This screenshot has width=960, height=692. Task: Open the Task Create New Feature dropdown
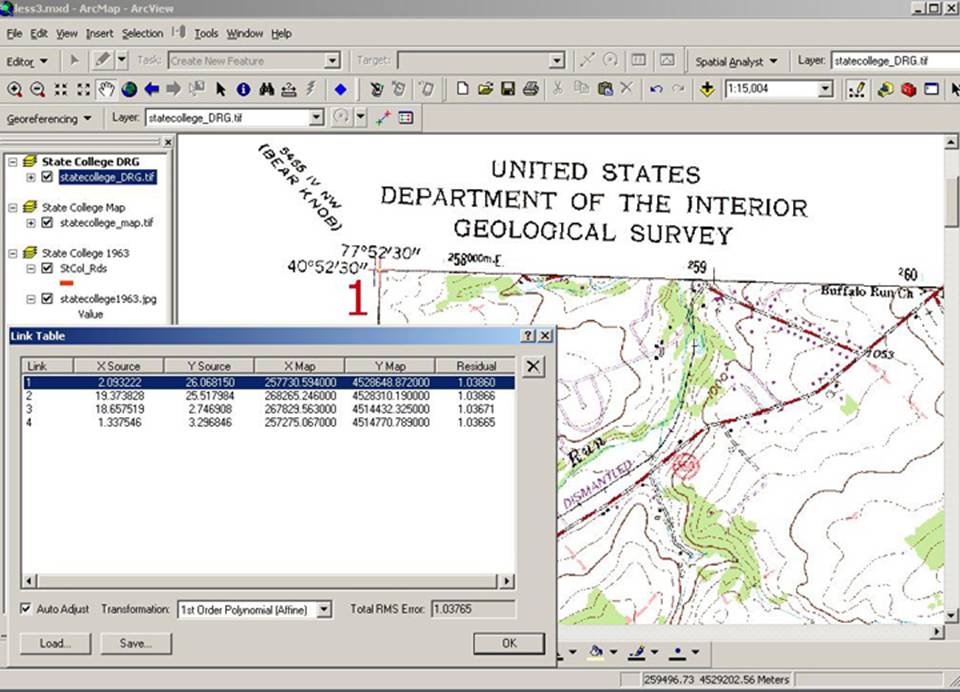(x=332, y=61)
